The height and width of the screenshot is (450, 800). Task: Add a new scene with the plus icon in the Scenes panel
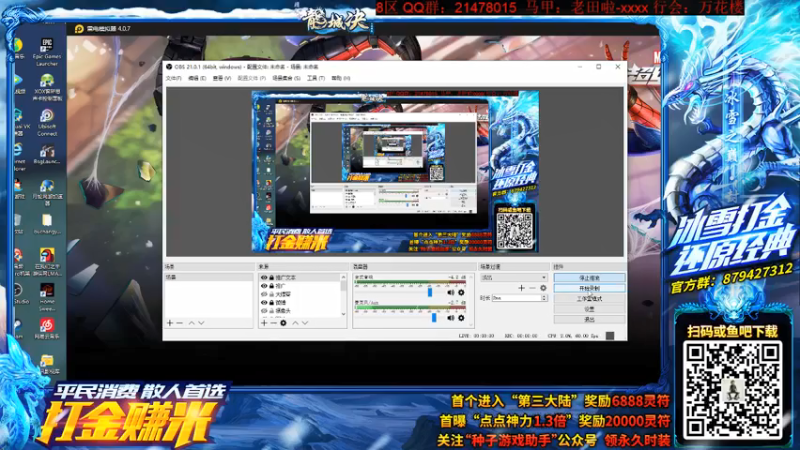point(170,323)
